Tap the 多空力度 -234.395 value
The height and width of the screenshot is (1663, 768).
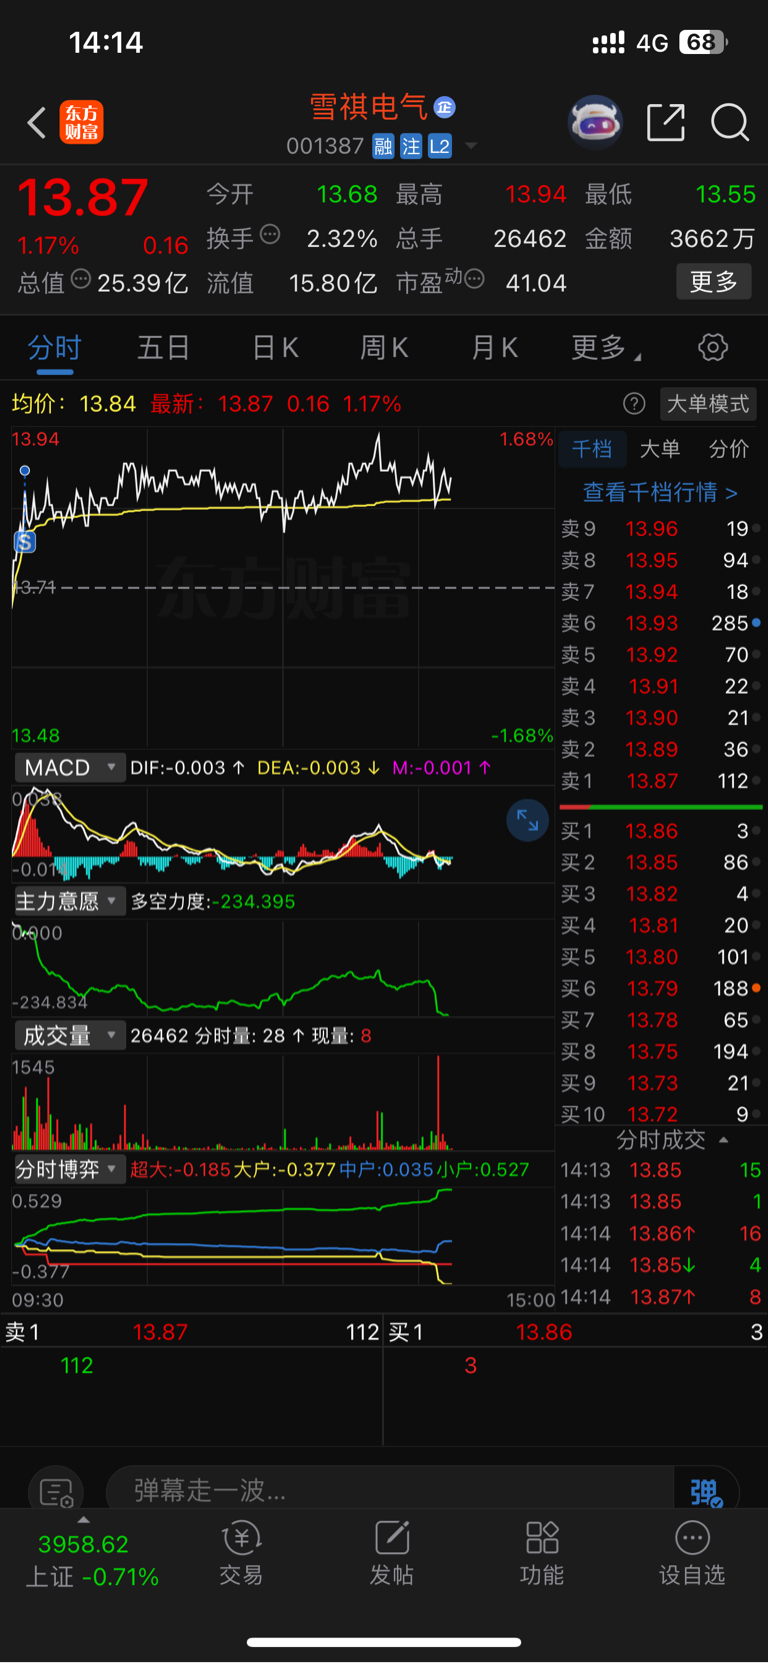213,902
